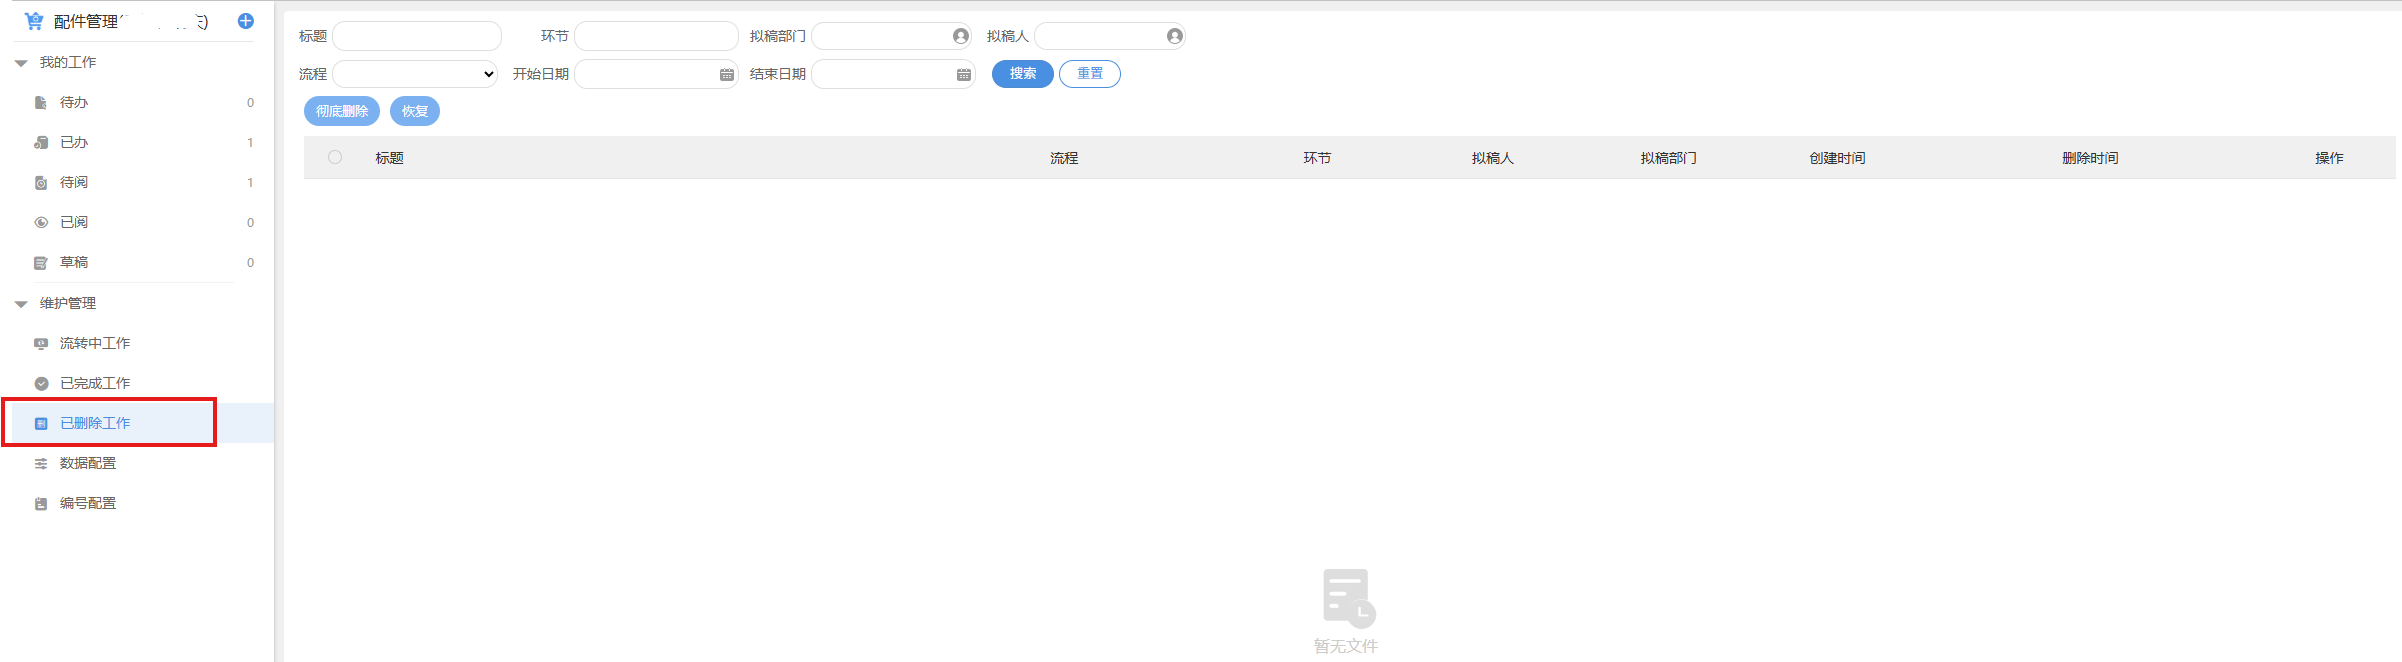This screenshot has height=662, width=2402.
Task: Click the 流转中工作 monitor icon
Action: (41, 343)
